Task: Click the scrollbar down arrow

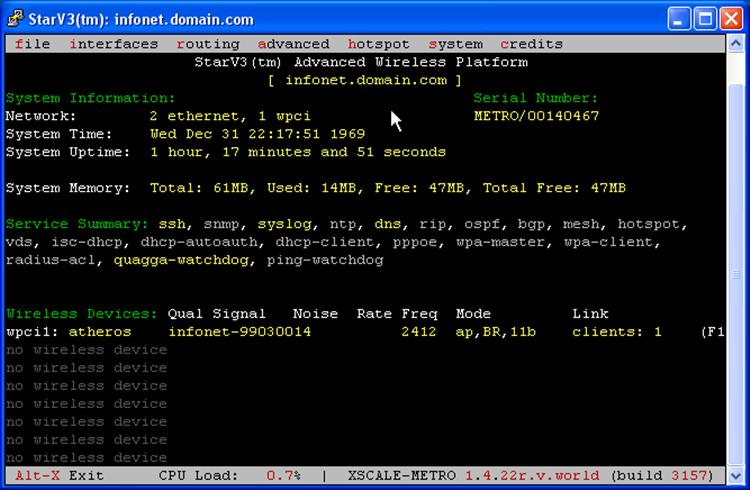Action: pyautogui.click(x=736, y=476)
